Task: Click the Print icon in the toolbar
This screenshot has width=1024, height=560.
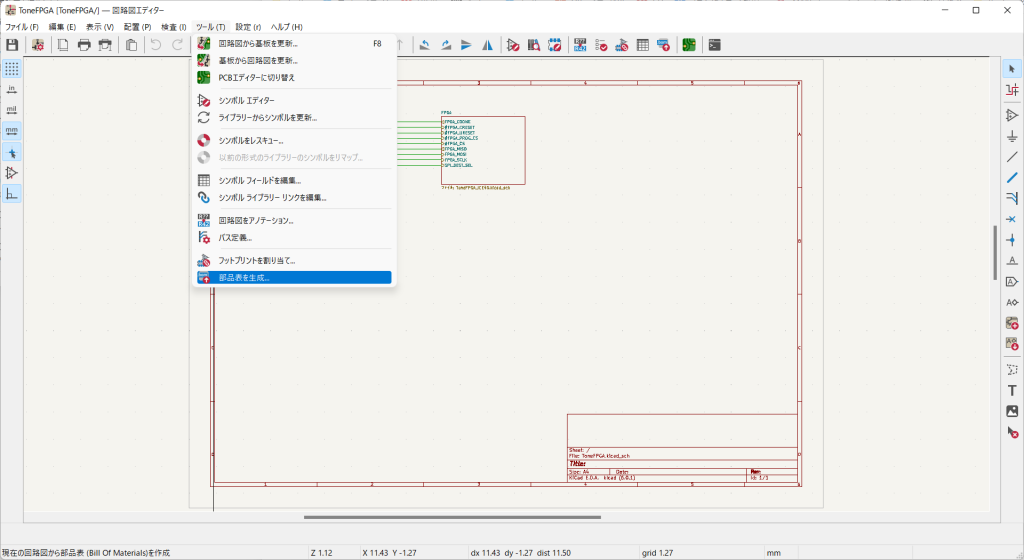Action: (x=84, y=45)
